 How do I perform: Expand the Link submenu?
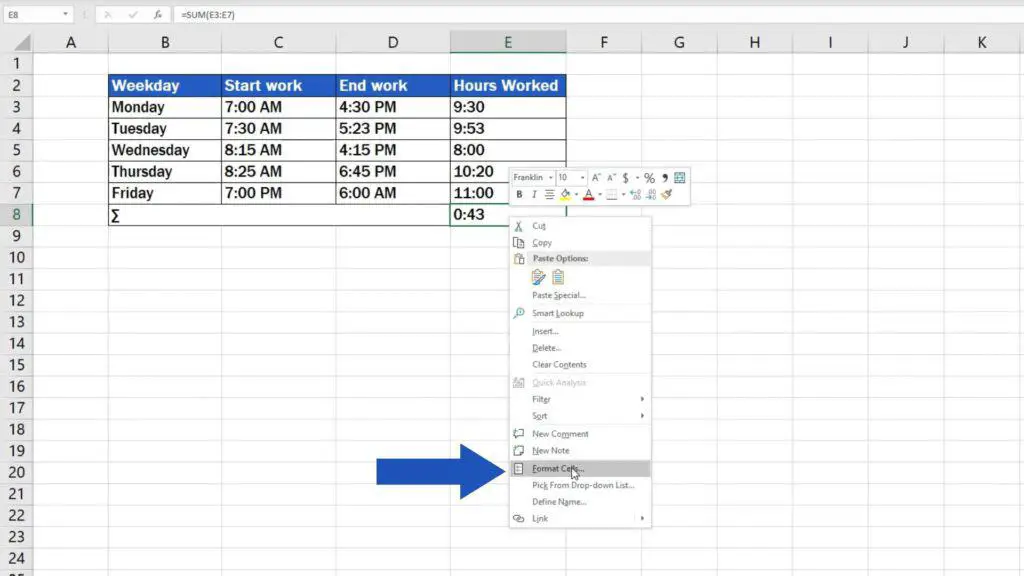tap(580, 519)
